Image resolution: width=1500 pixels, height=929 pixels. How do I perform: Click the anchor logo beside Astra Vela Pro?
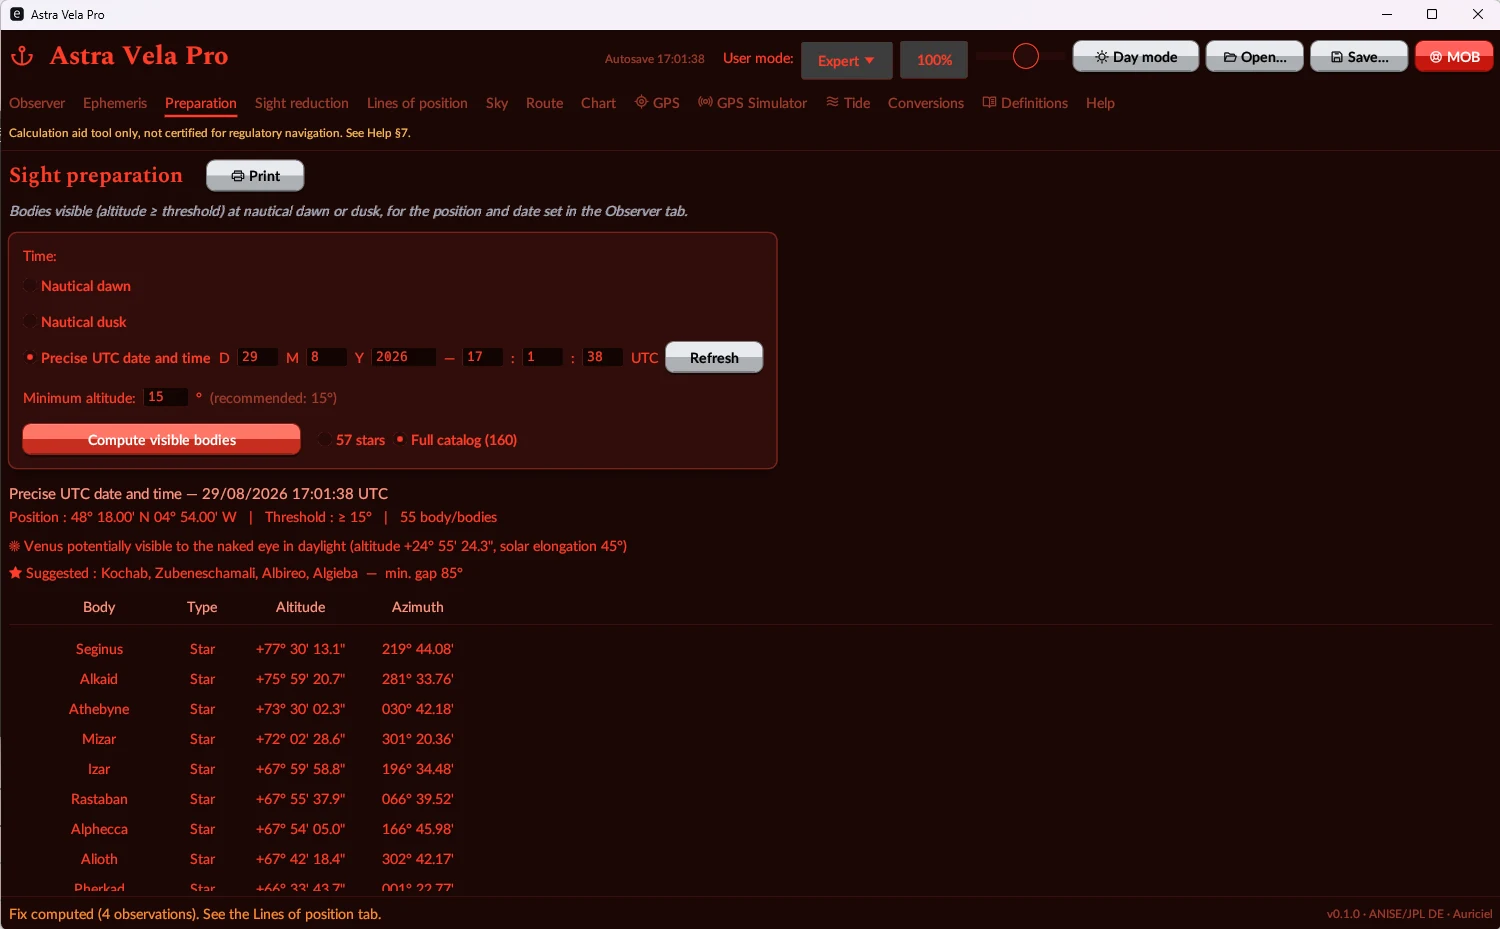tap(22, 56)
